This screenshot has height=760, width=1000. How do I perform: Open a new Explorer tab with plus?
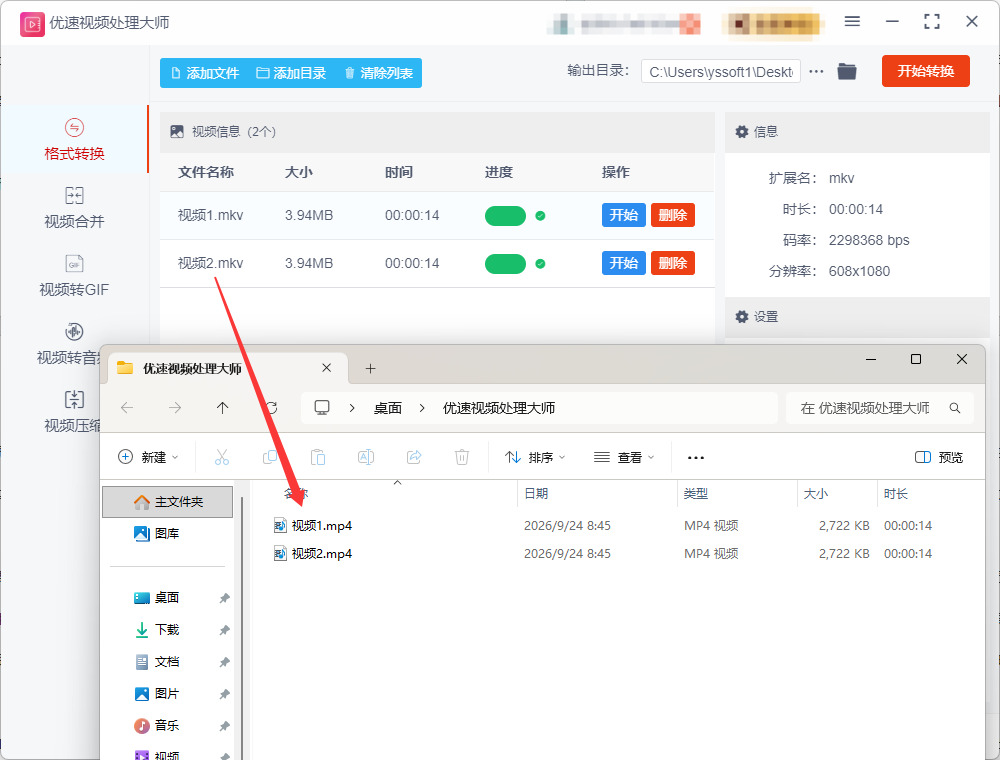[370, 369]
